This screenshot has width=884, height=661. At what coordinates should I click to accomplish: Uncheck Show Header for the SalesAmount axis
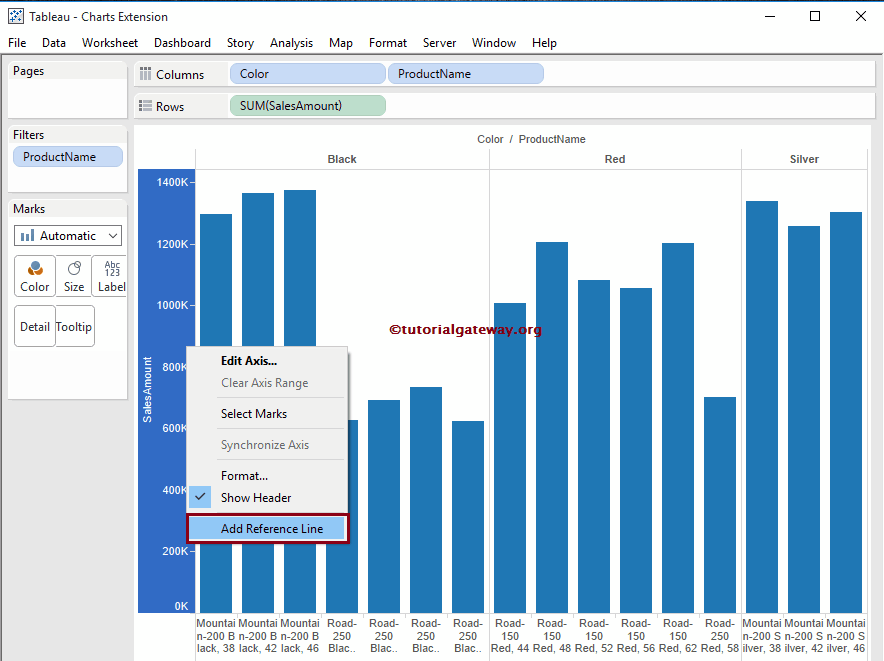(x=258, y=497)
